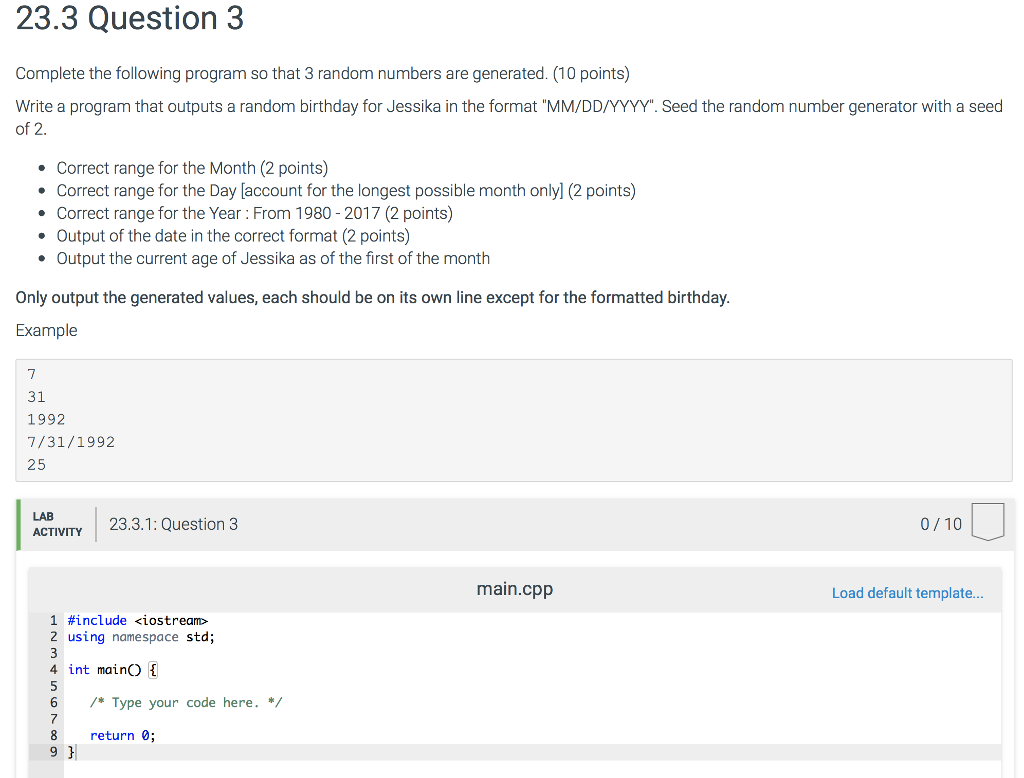Click the 23.3 Question 3 heading

pyautogui.click(x=130, y=19)
